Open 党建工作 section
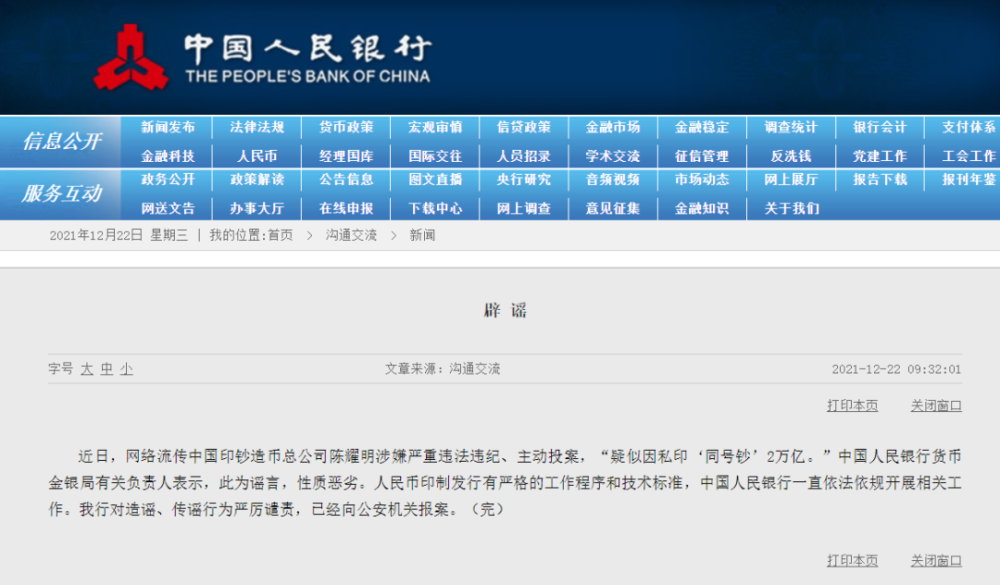The height and width of the screenshot is (585, 1000). pyautogui.click(x=880, y=156)
